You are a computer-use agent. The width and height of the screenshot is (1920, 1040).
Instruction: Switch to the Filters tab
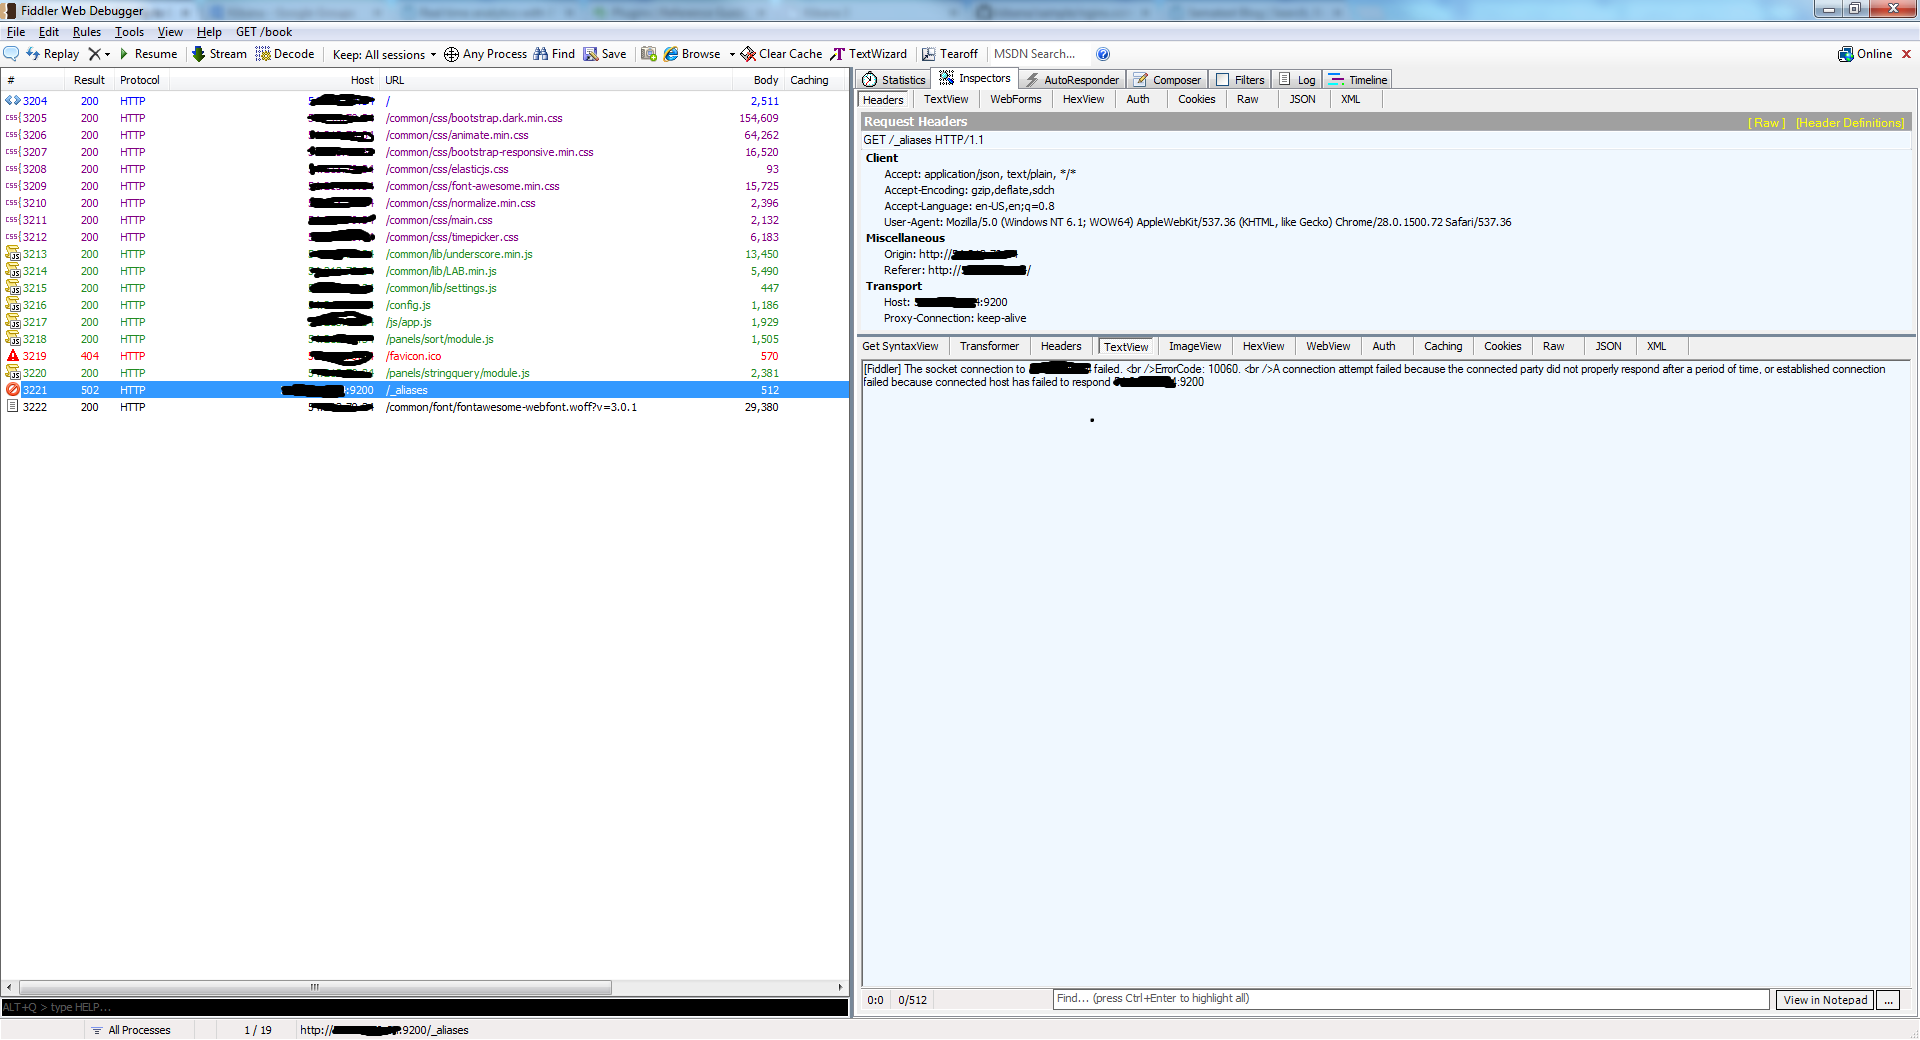coord(1240,80)
